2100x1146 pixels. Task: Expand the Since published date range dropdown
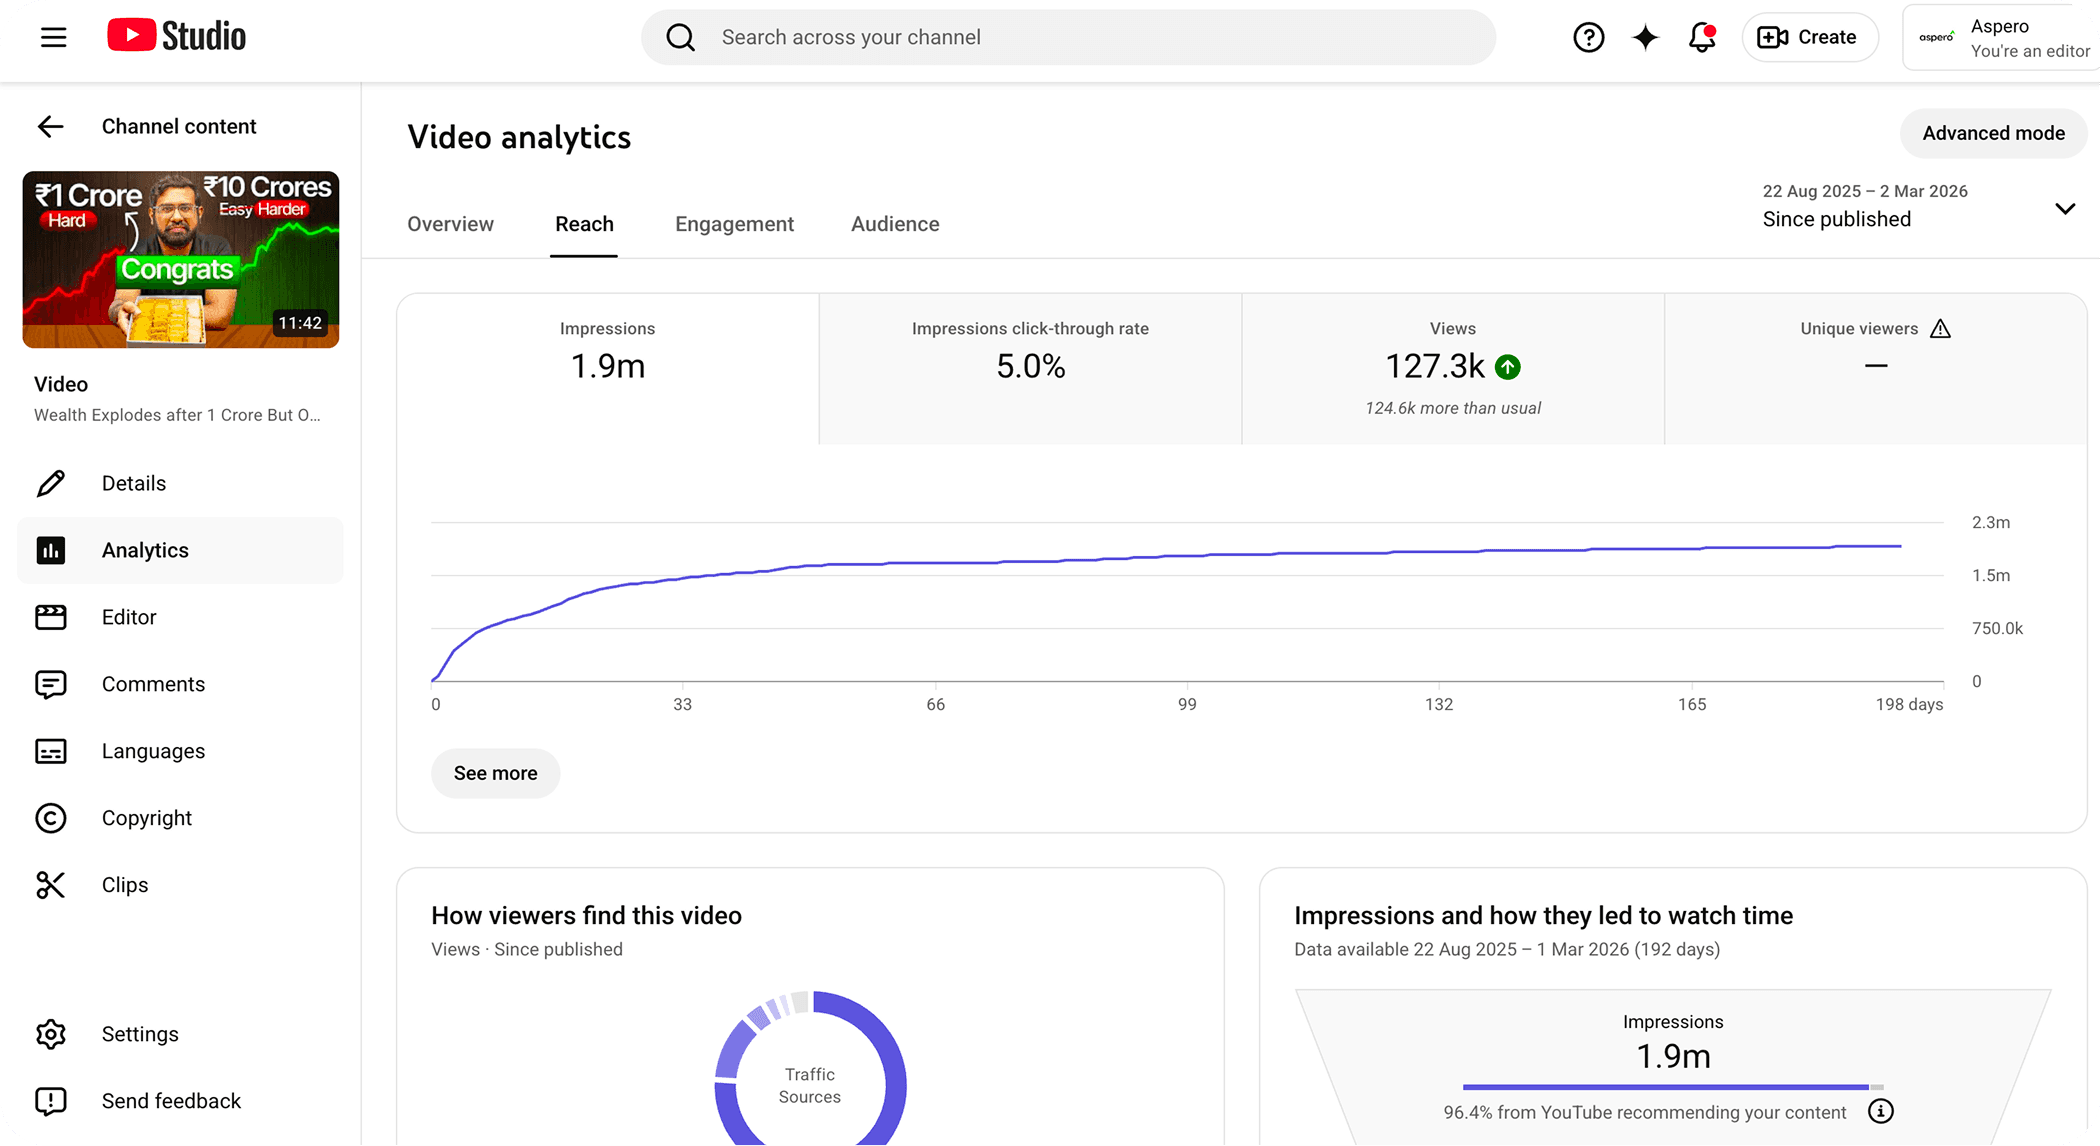point(2064,208)
